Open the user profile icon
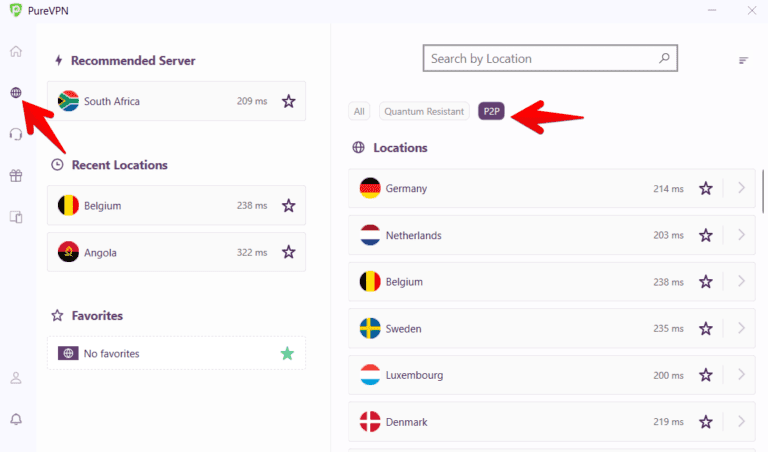 tap(16, 378)
